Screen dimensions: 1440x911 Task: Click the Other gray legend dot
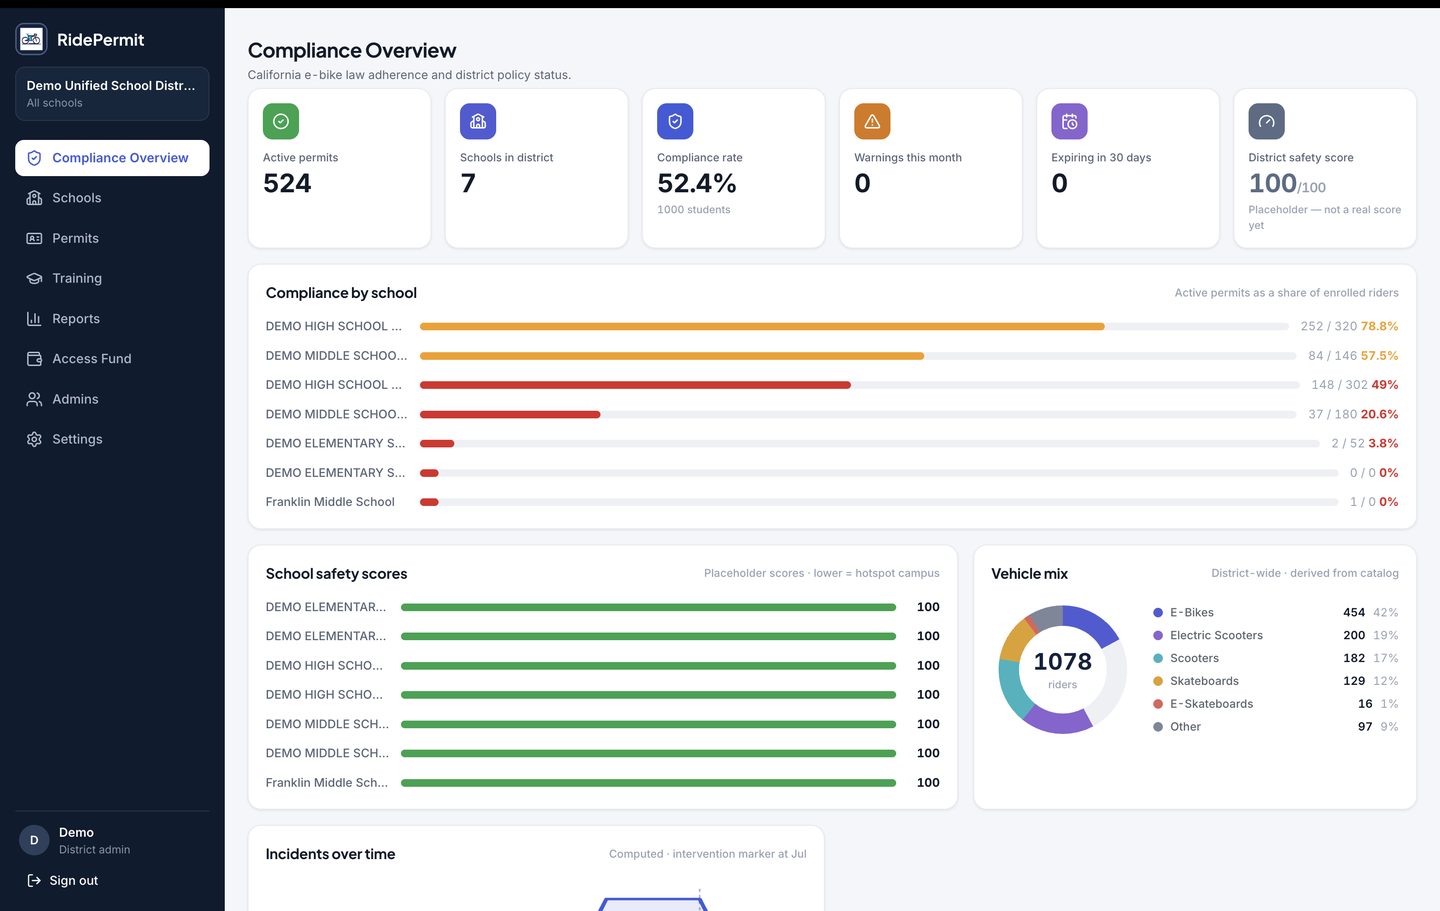point(1158,727)
